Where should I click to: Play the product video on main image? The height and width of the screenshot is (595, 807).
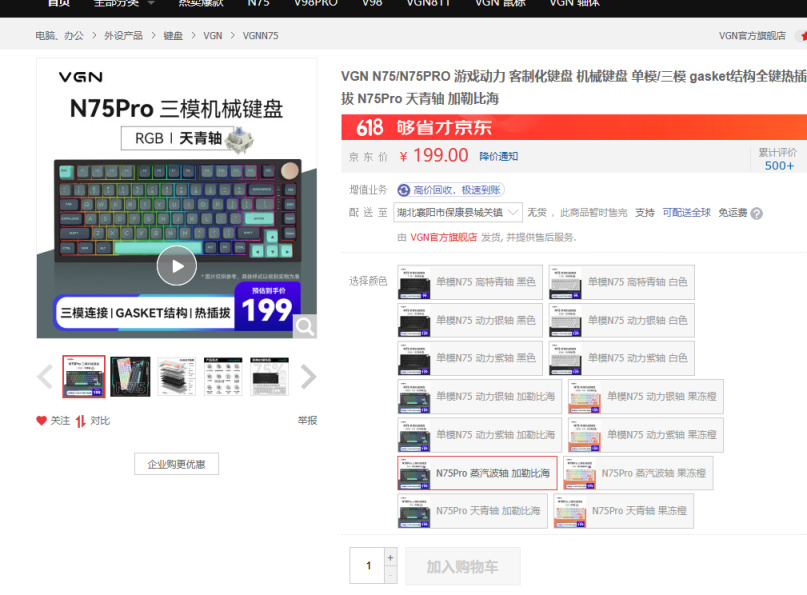click(177, 266)
